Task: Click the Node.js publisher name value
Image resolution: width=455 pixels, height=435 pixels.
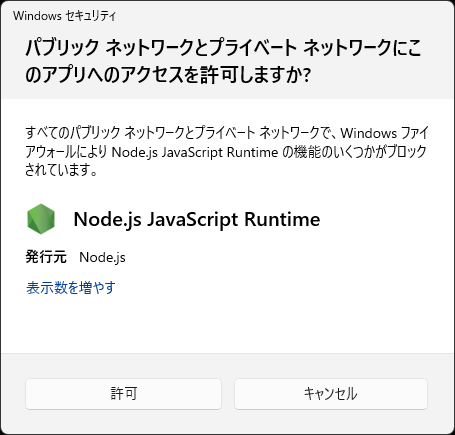Action: tap(102, 257)
